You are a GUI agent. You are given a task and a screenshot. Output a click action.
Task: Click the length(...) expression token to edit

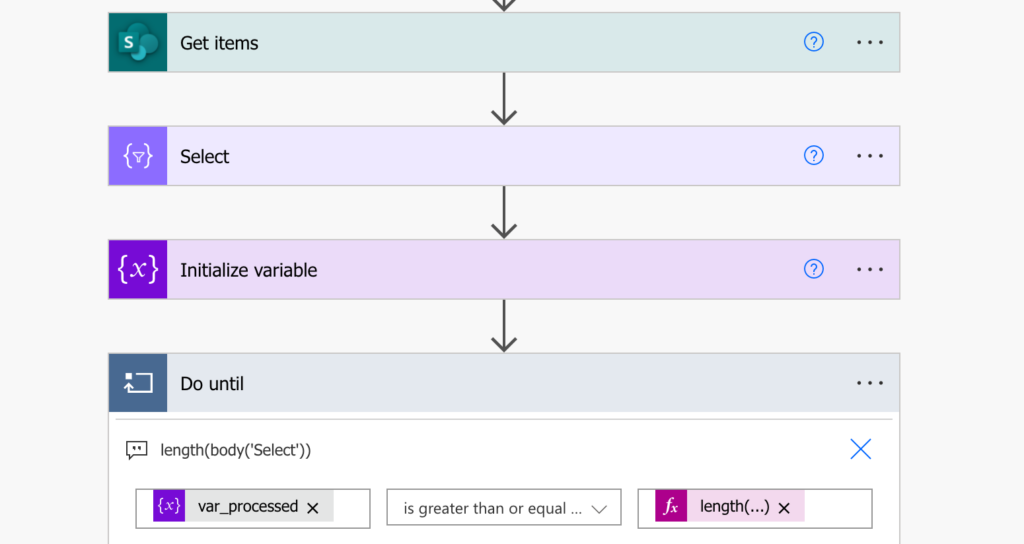tap(734, 507)
